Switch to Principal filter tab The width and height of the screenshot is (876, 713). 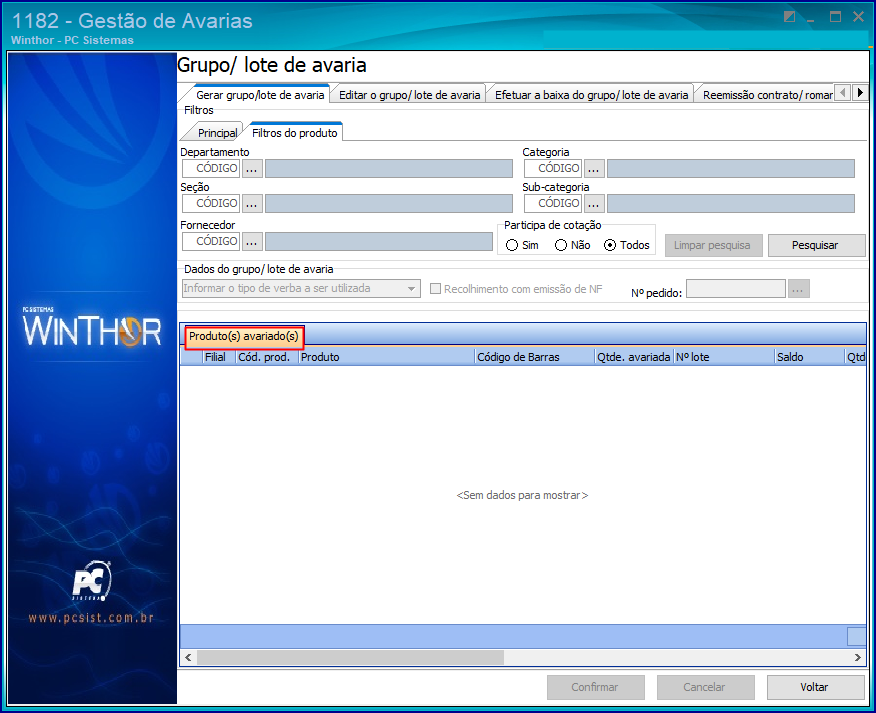click(217, 133)
